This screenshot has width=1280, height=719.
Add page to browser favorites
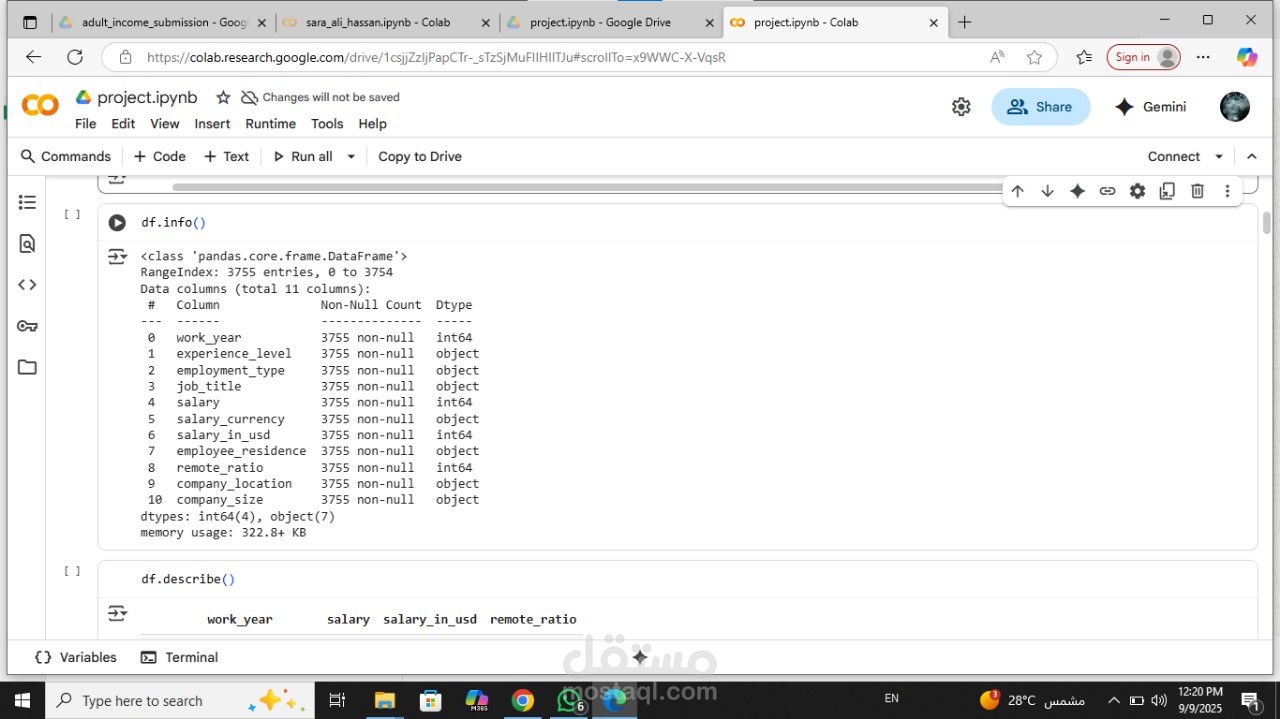click(1034, 57)
